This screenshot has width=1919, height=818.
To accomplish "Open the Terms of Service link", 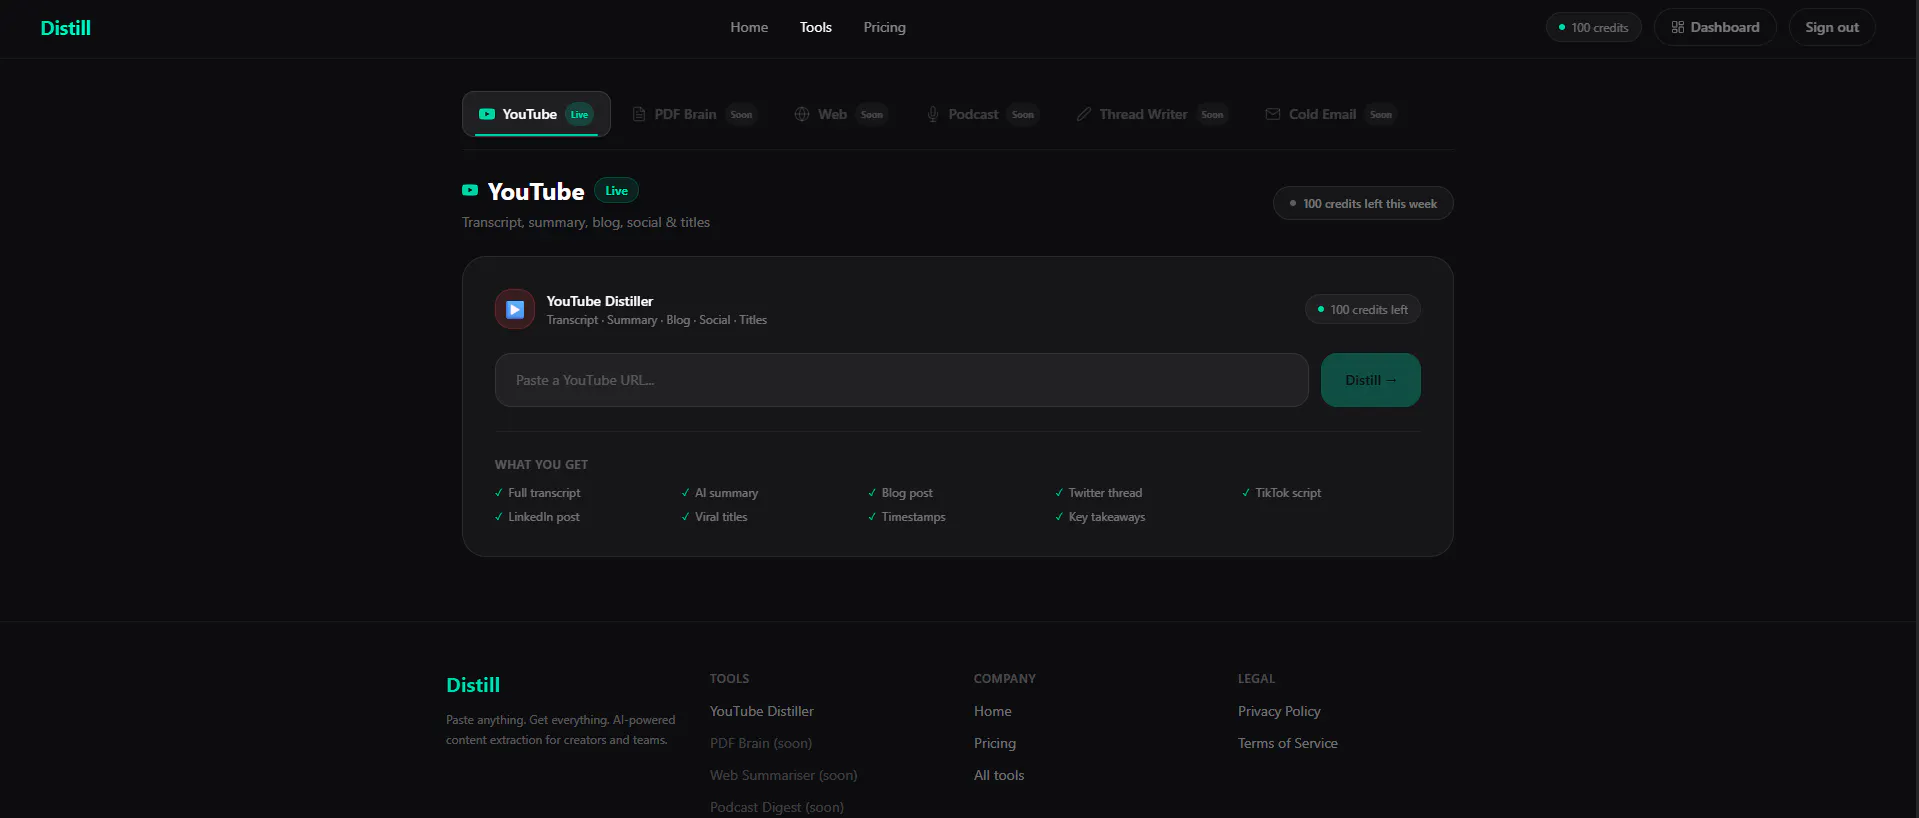I will 1288,743.
